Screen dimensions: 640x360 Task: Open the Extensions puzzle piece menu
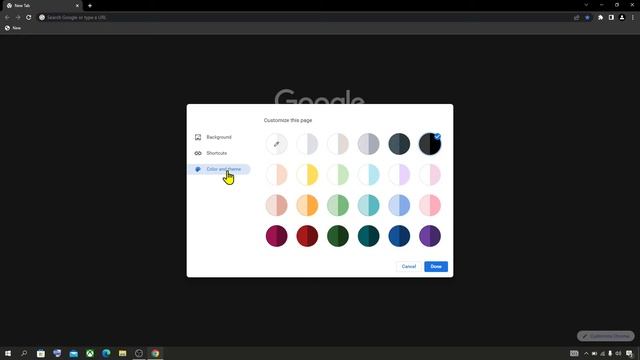[600, 18]
